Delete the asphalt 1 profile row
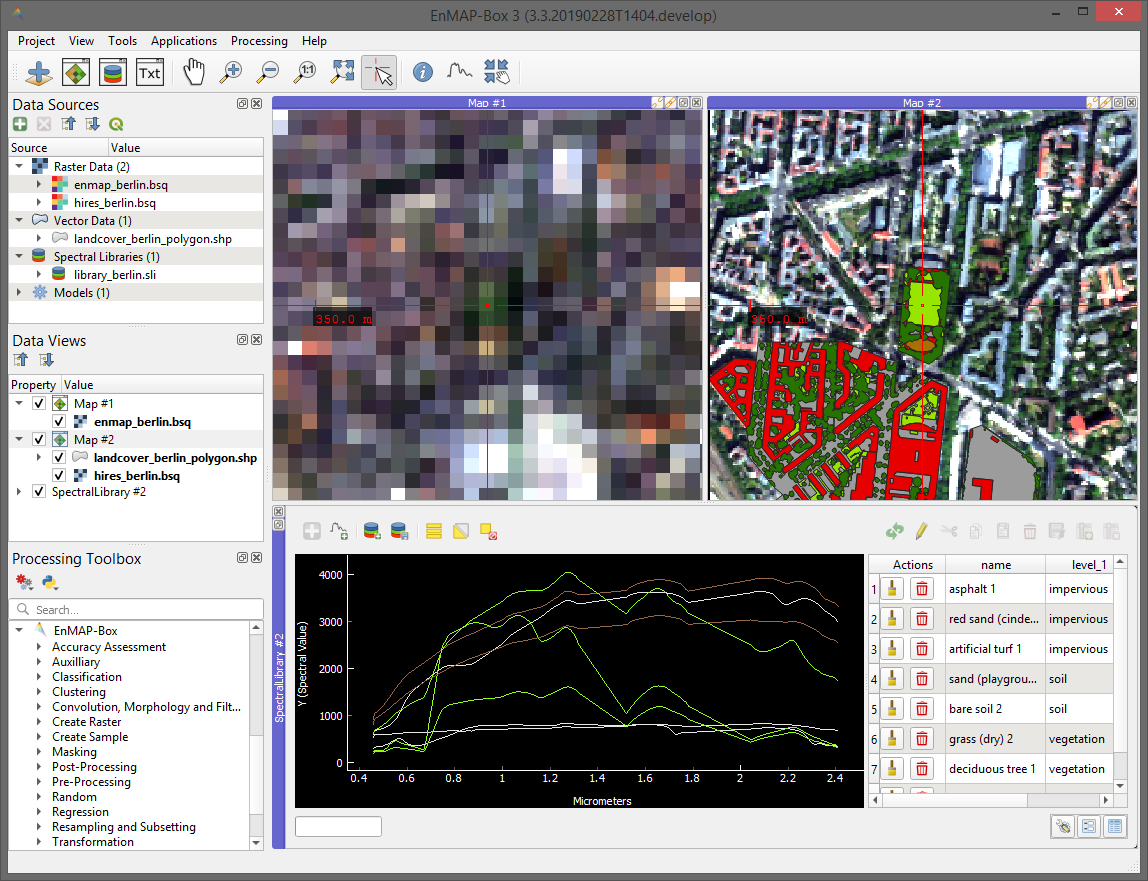Screen dimensions: 1148x881 click(x=923, y=589)
